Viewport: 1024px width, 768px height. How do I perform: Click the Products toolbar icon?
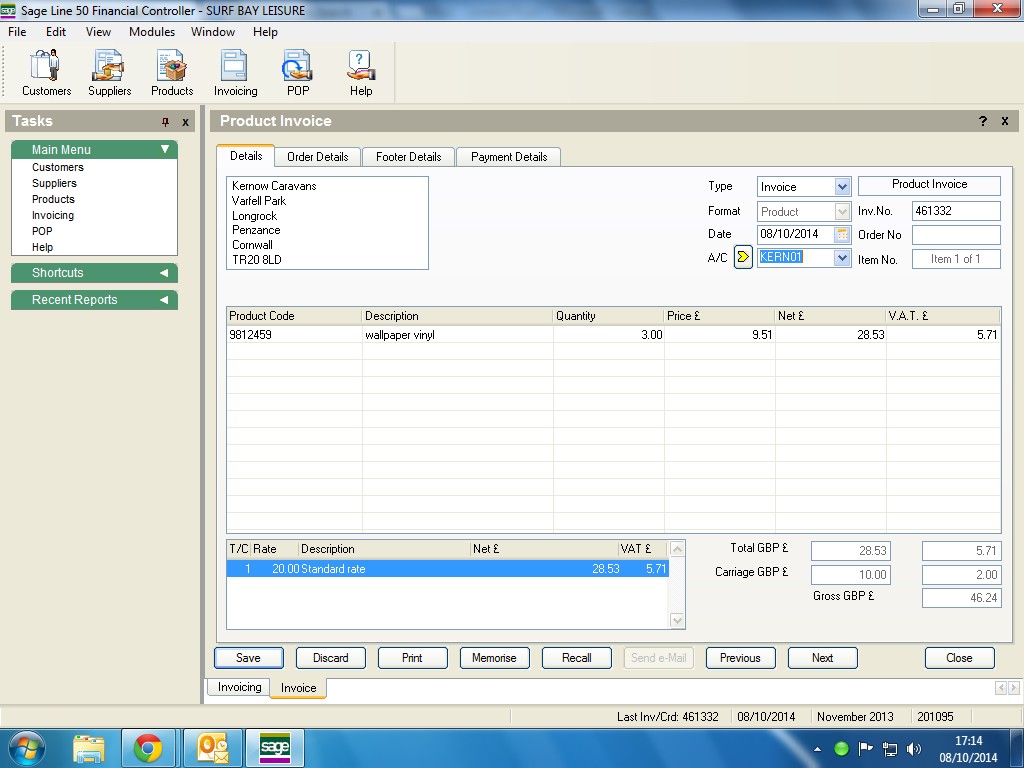(x=172, y=73)
